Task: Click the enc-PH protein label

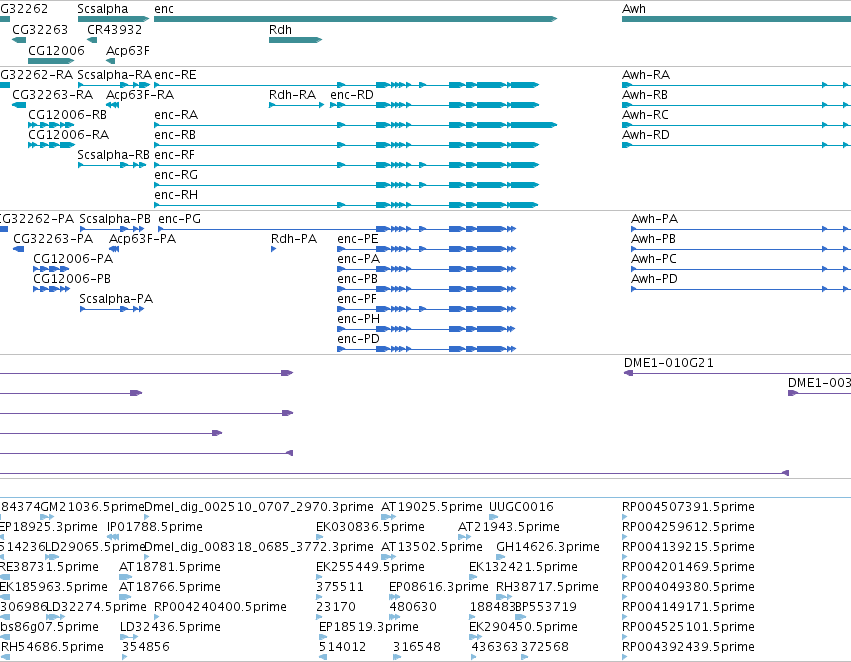Action: tap(358, 319)
